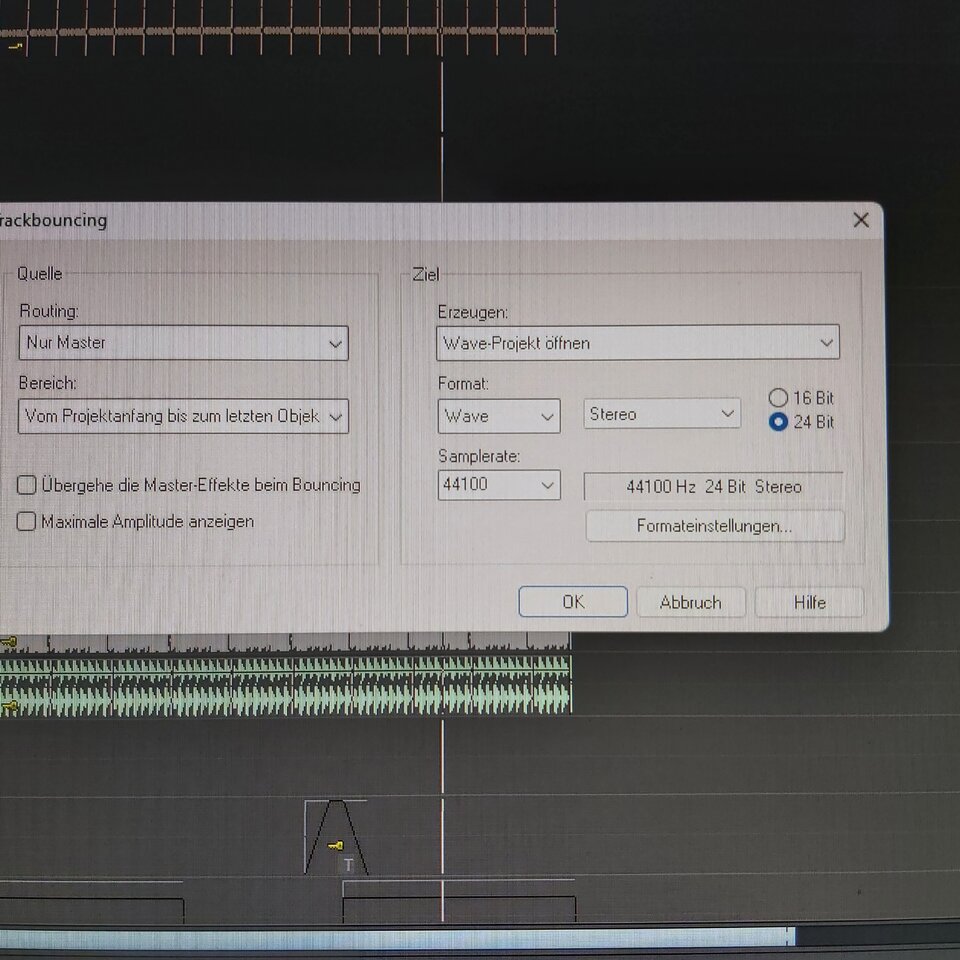Click the yellow lock key at the green waveform's lower edge
Viewport: 960px width, 960px height.
[10, 707]
